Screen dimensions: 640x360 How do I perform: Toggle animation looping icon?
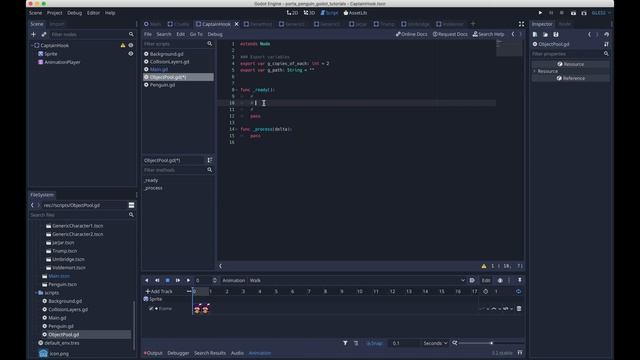518,291
